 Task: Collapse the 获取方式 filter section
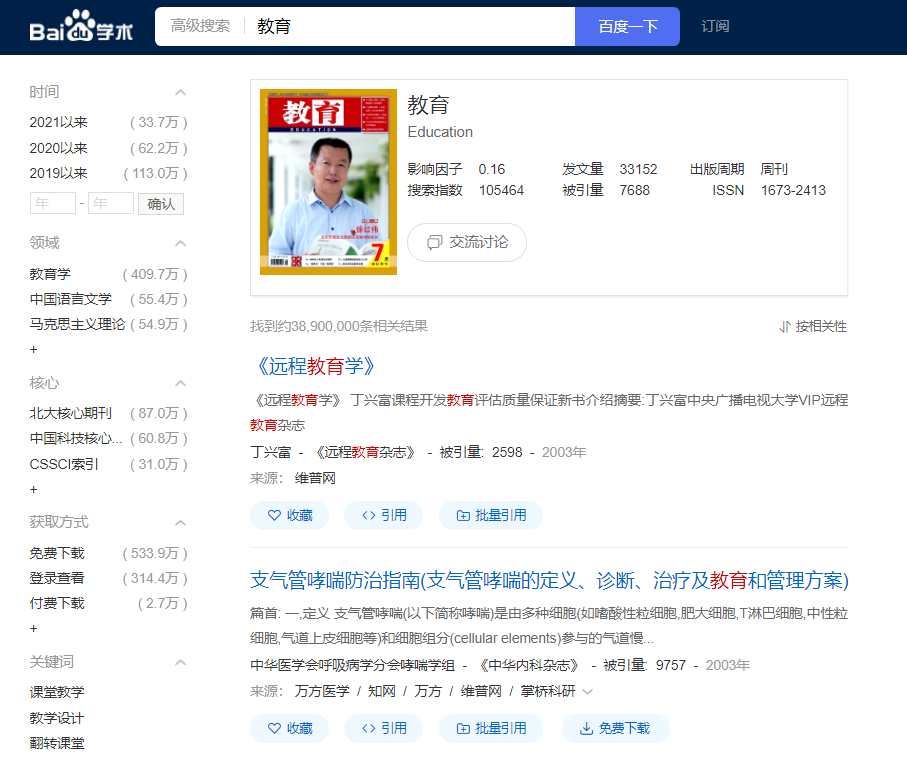180,523
